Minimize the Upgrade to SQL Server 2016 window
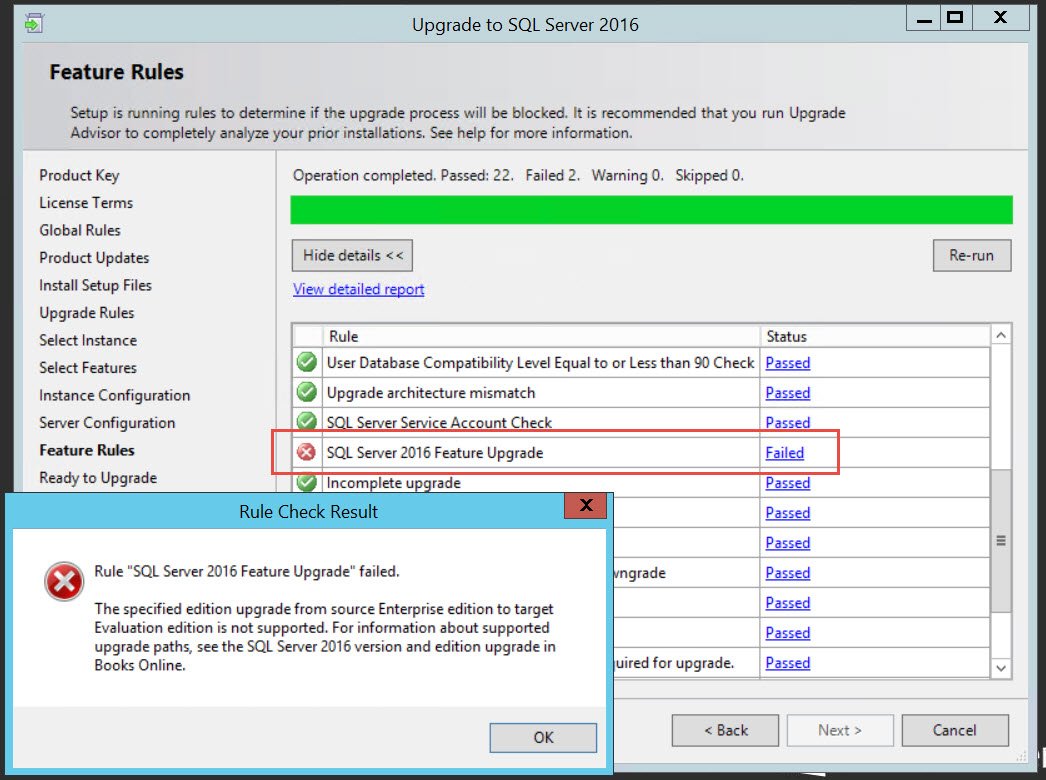This screenshot has height=780, width=1046. [924, 18]
